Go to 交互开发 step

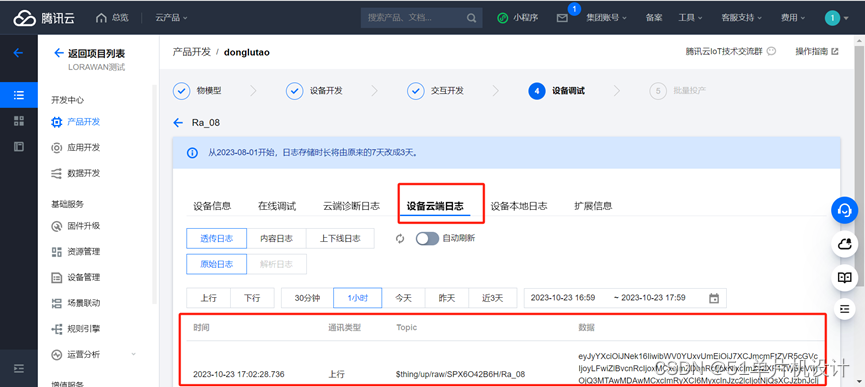(435, 91)
